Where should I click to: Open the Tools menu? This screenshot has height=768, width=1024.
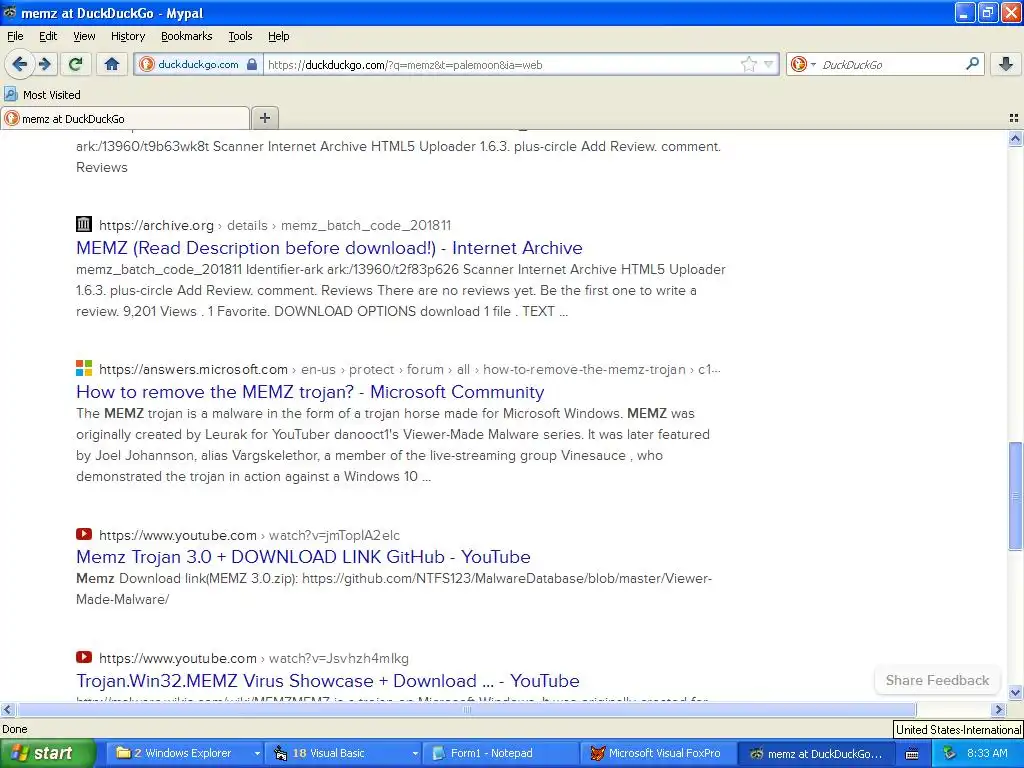[240, 36]
